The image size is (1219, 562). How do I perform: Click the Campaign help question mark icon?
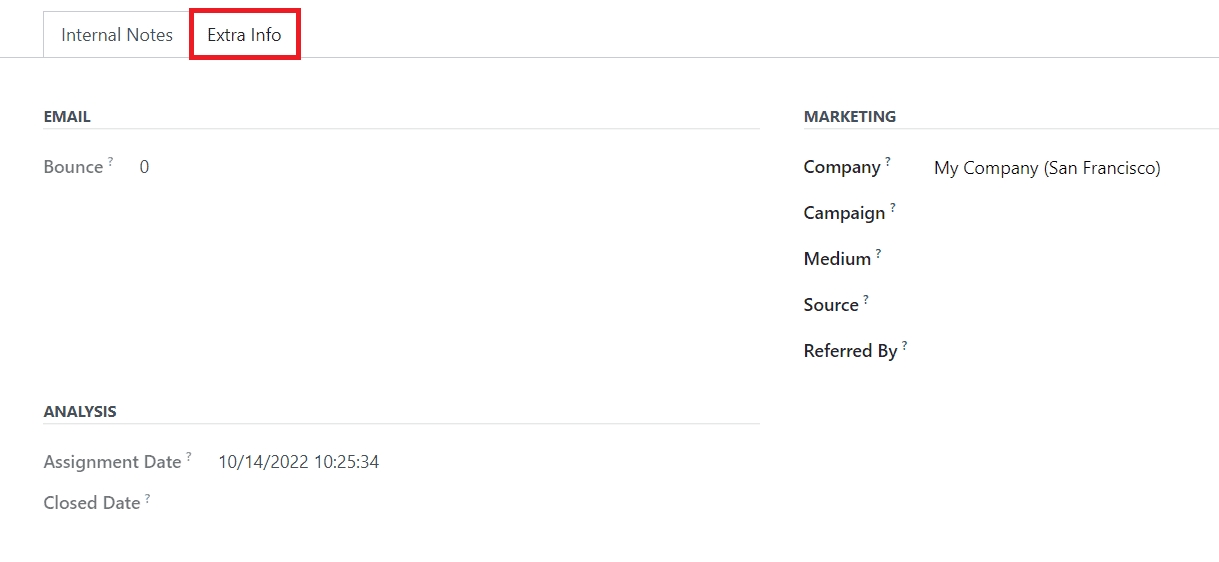tap(893, 207)
